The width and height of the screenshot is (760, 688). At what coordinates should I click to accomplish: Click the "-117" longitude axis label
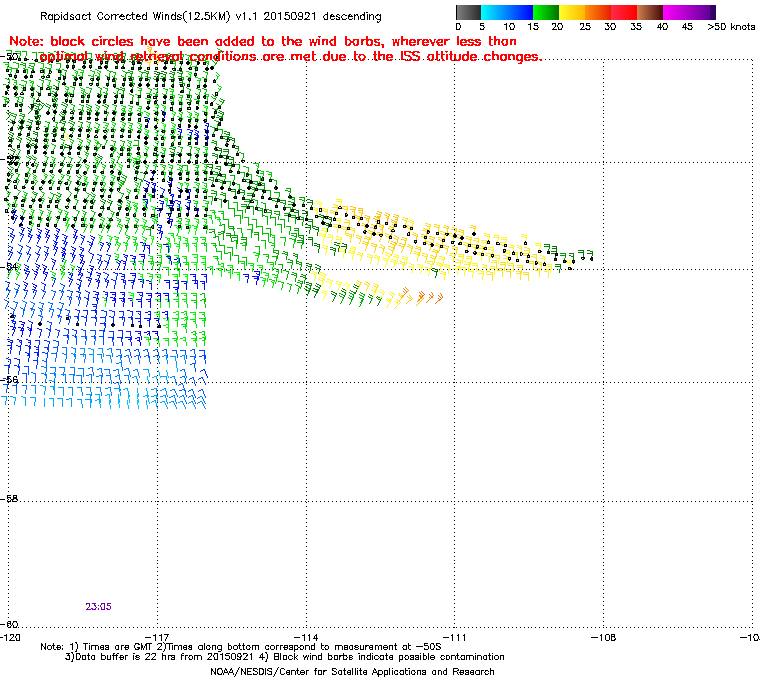click(158, 637)
